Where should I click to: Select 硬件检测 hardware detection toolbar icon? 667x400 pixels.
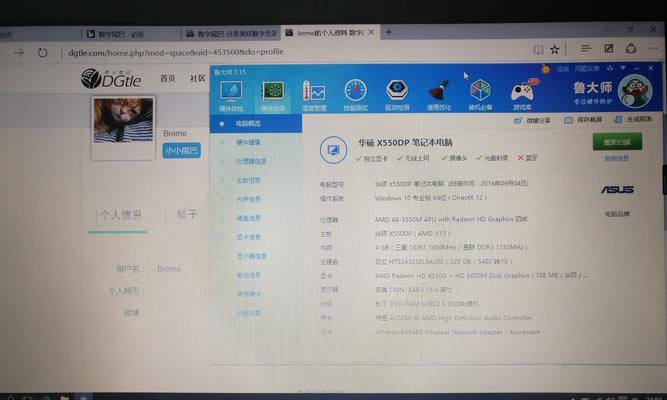(273, 96)
